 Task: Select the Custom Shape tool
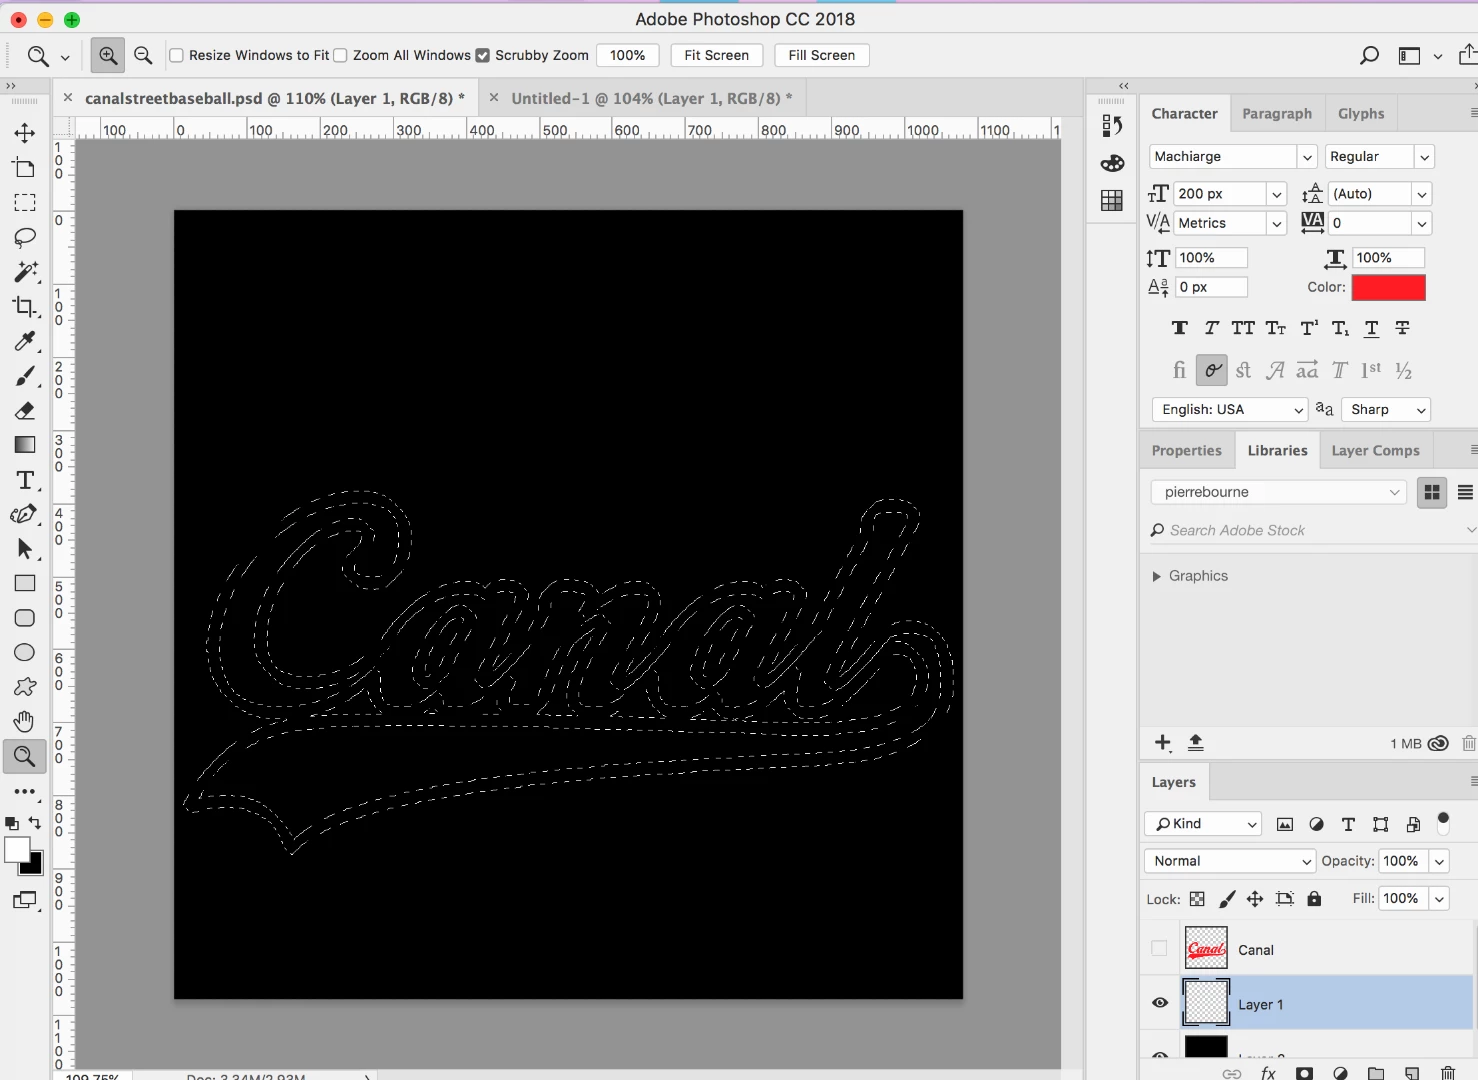[x=25, y=687]
